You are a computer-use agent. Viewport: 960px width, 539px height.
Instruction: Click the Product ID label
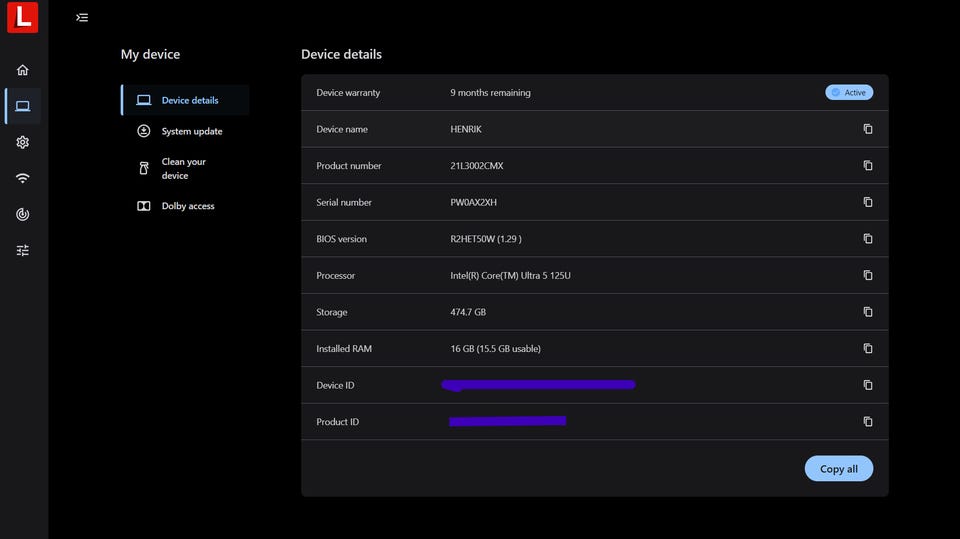point(337,421)
